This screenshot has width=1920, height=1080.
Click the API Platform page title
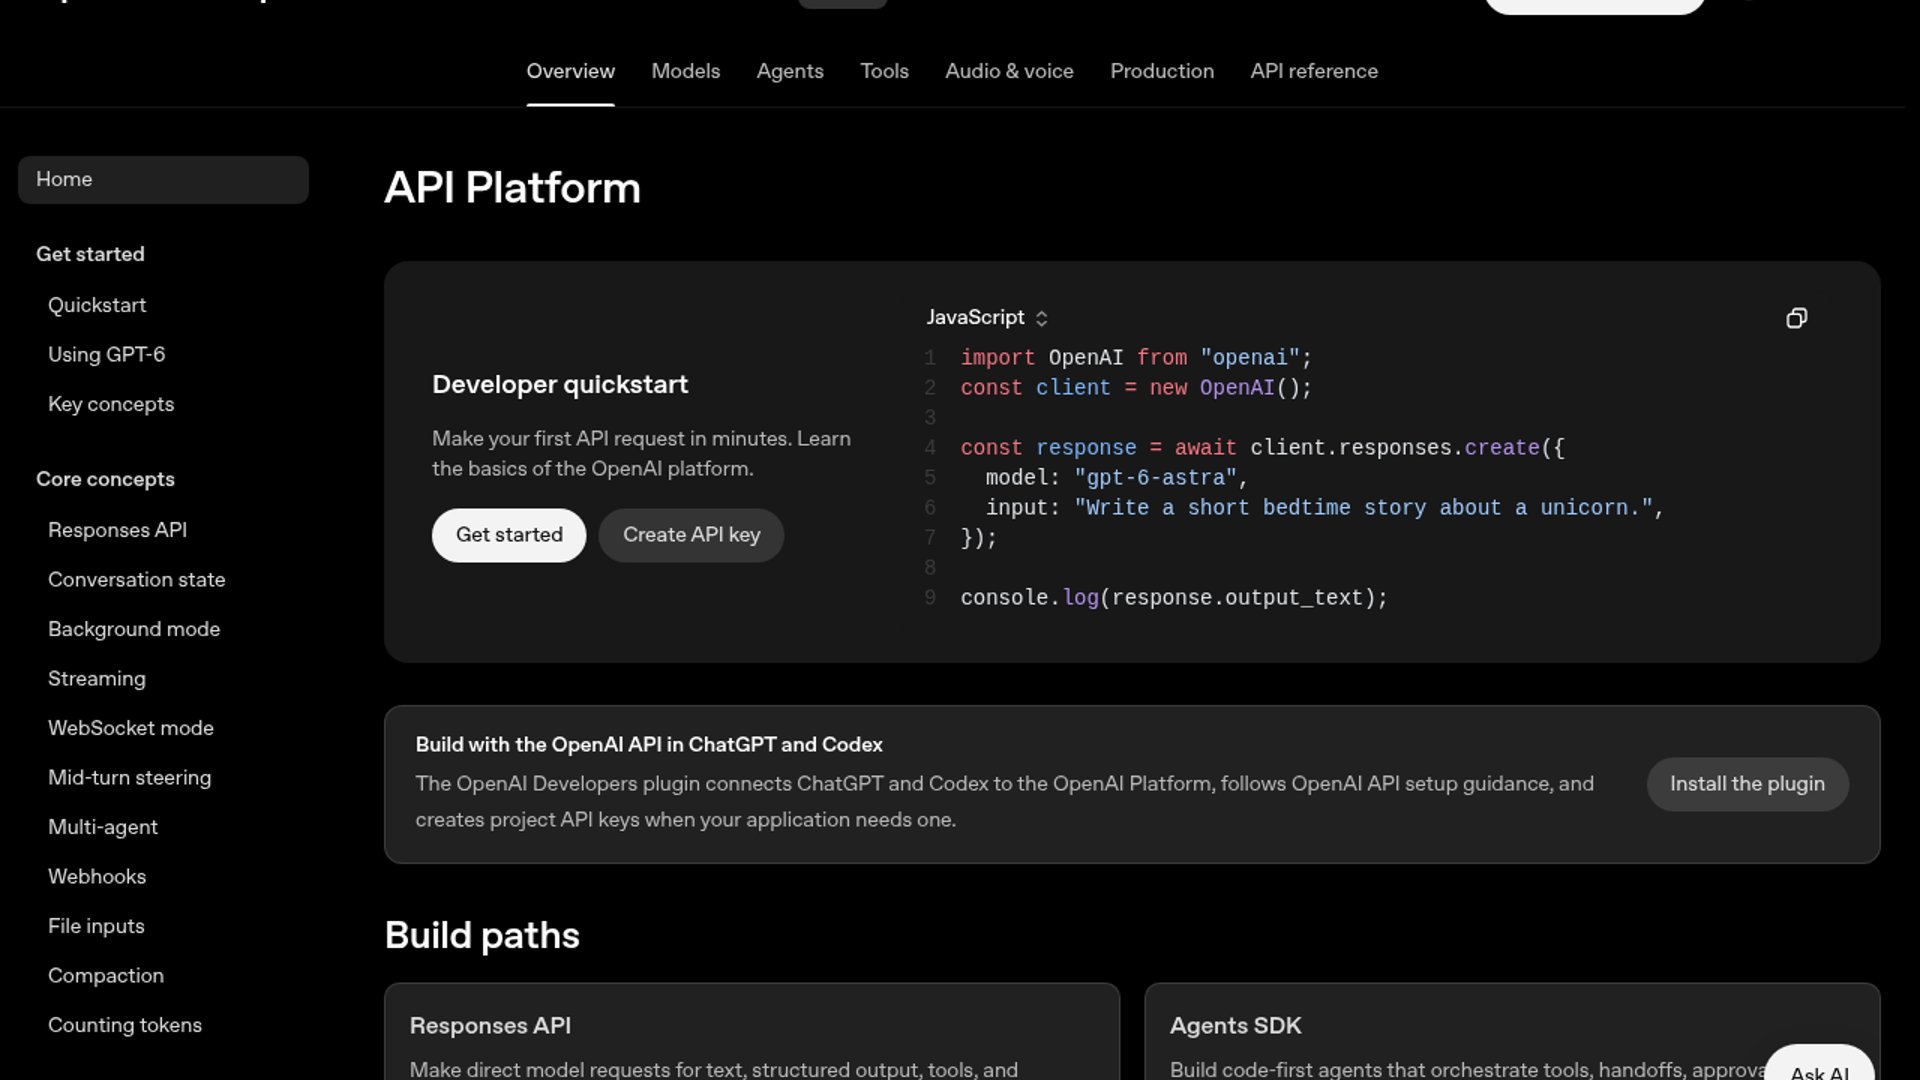coord(512,188)
